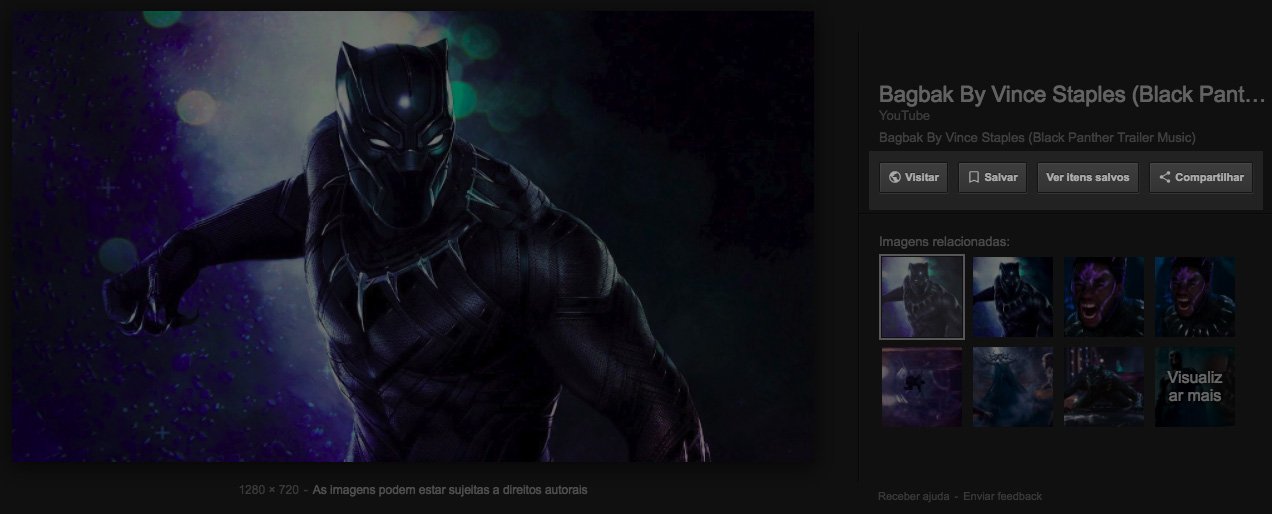Screen dimensions: 1272x514
Task: Open the fourth top-row thumbnail showing necklace
Action: (x=1194, y=297)
